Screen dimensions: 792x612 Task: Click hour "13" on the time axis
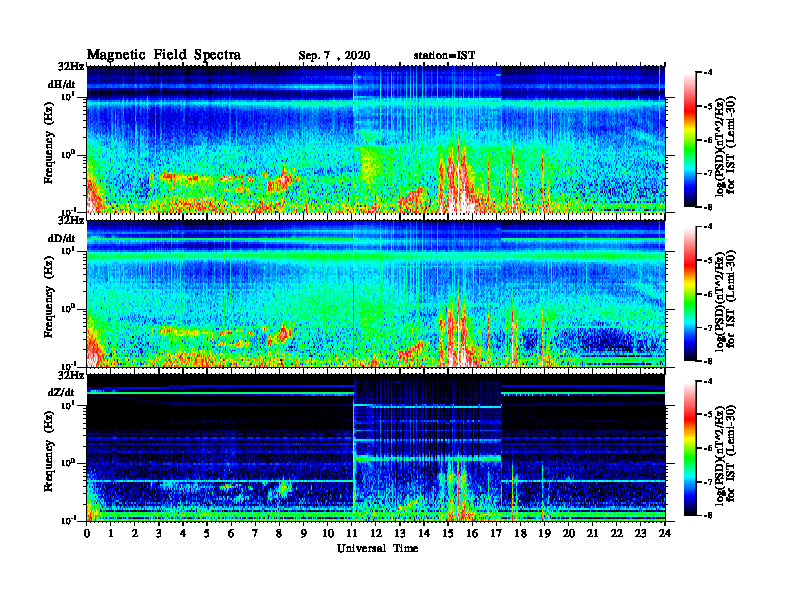point(400,533)
